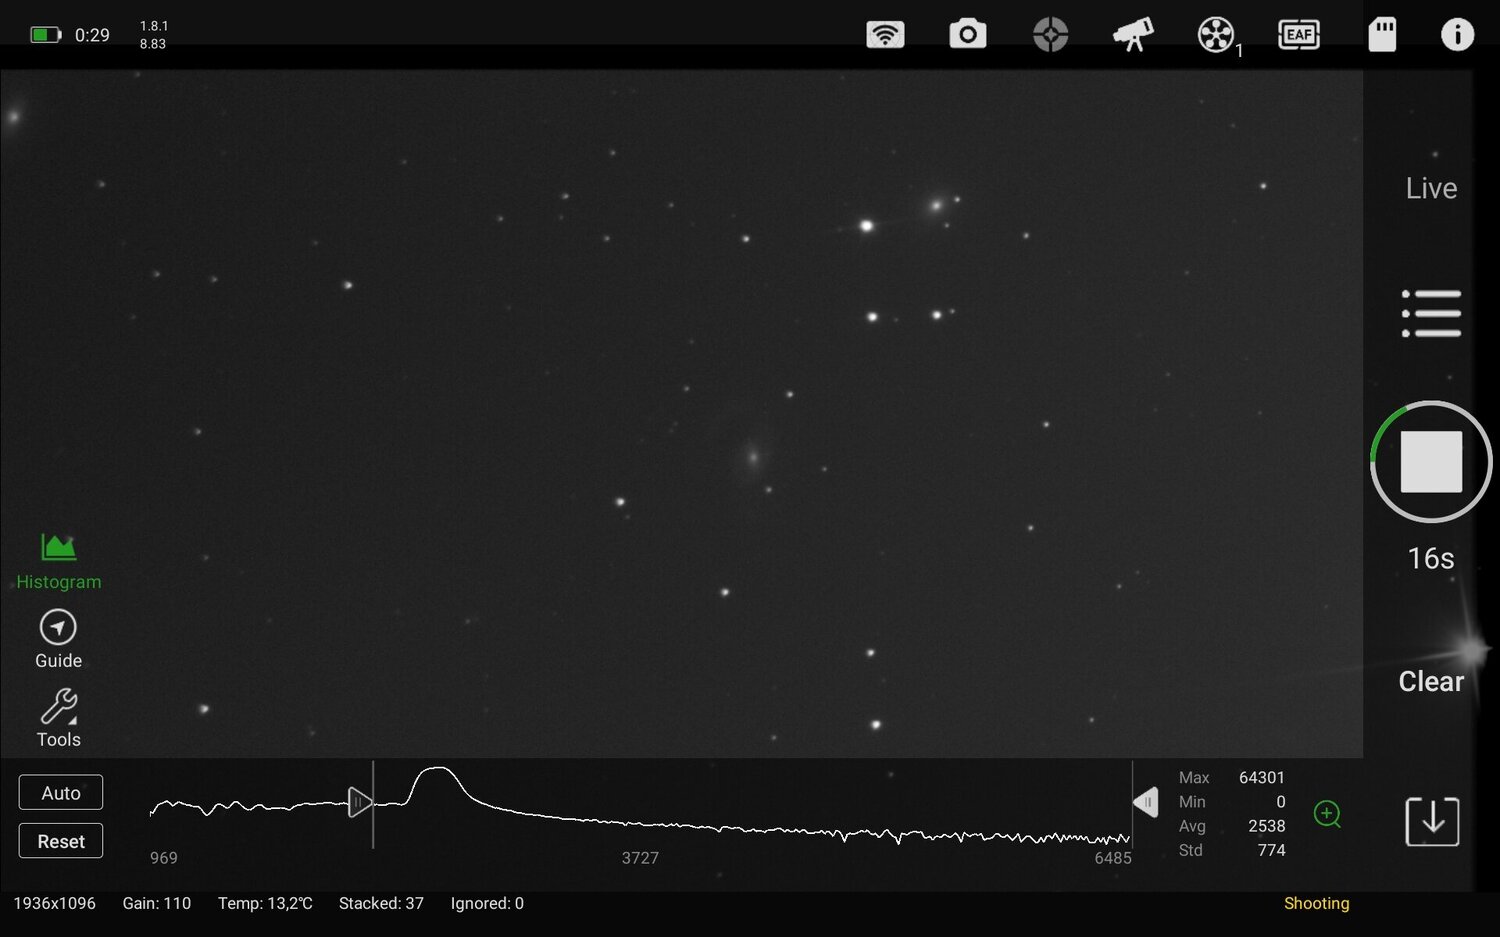Click the stacked star field preview image
This screenshot has height=937, width=1500.
point(681,413)
